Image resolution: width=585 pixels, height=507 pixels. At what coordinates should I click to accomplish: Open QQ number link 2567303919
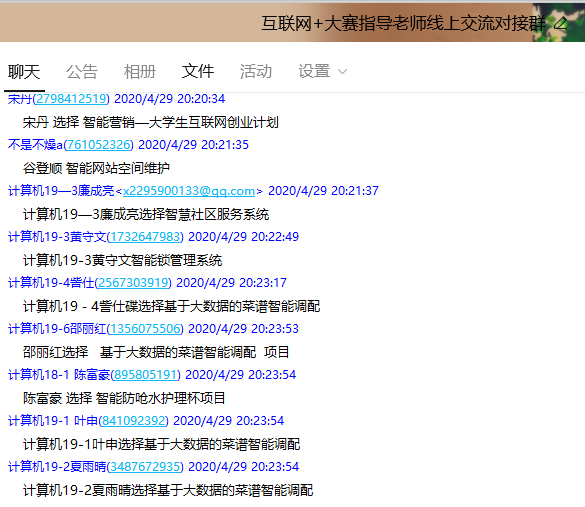(133, 283)
